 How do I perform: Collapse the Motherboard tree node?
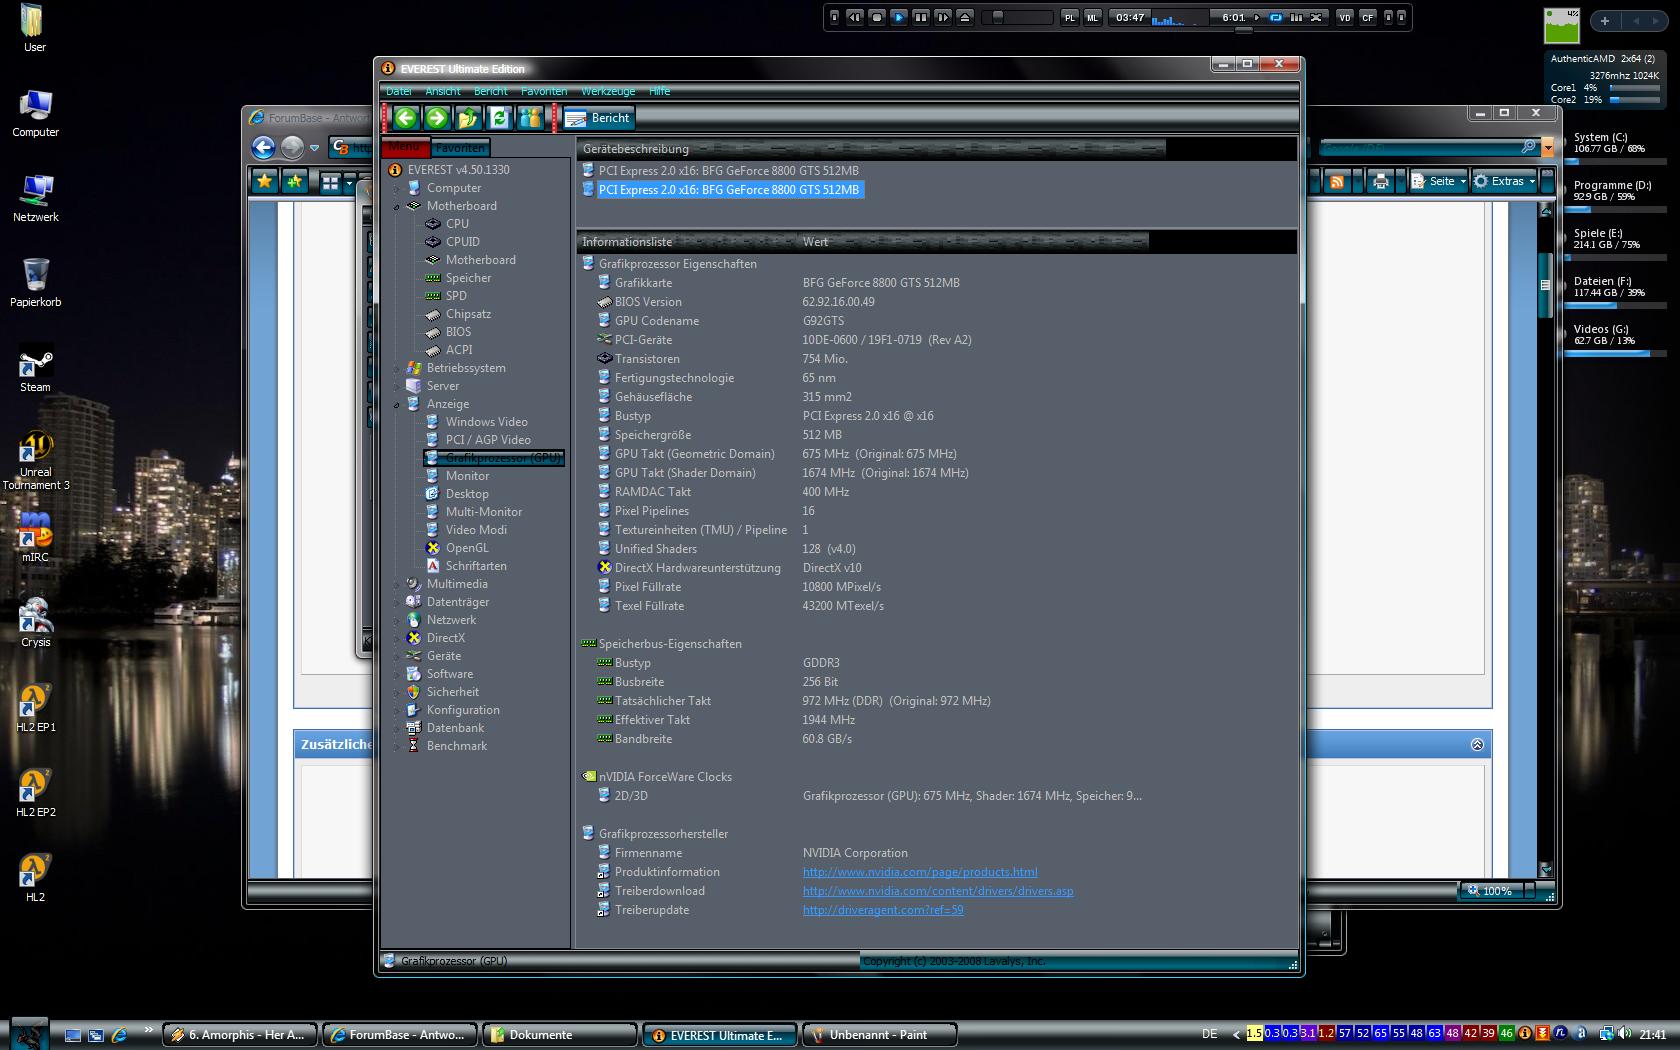(397, 206)
